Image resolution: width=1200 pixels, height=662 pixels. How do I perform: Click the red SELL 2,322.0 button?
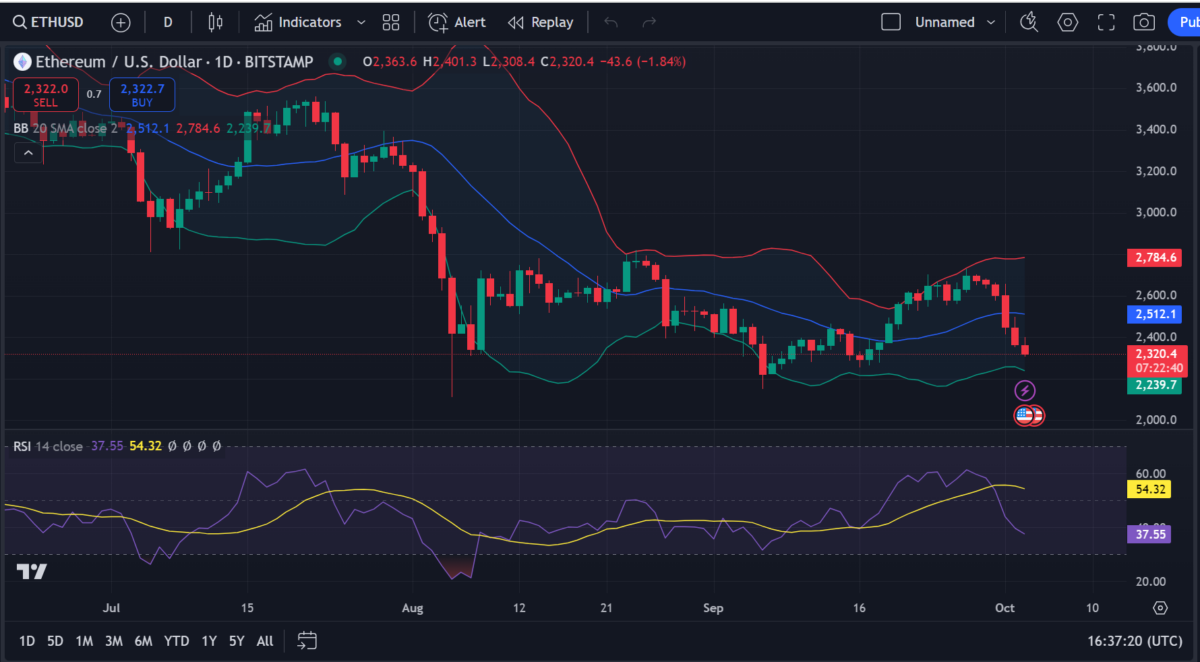point(47,95)
